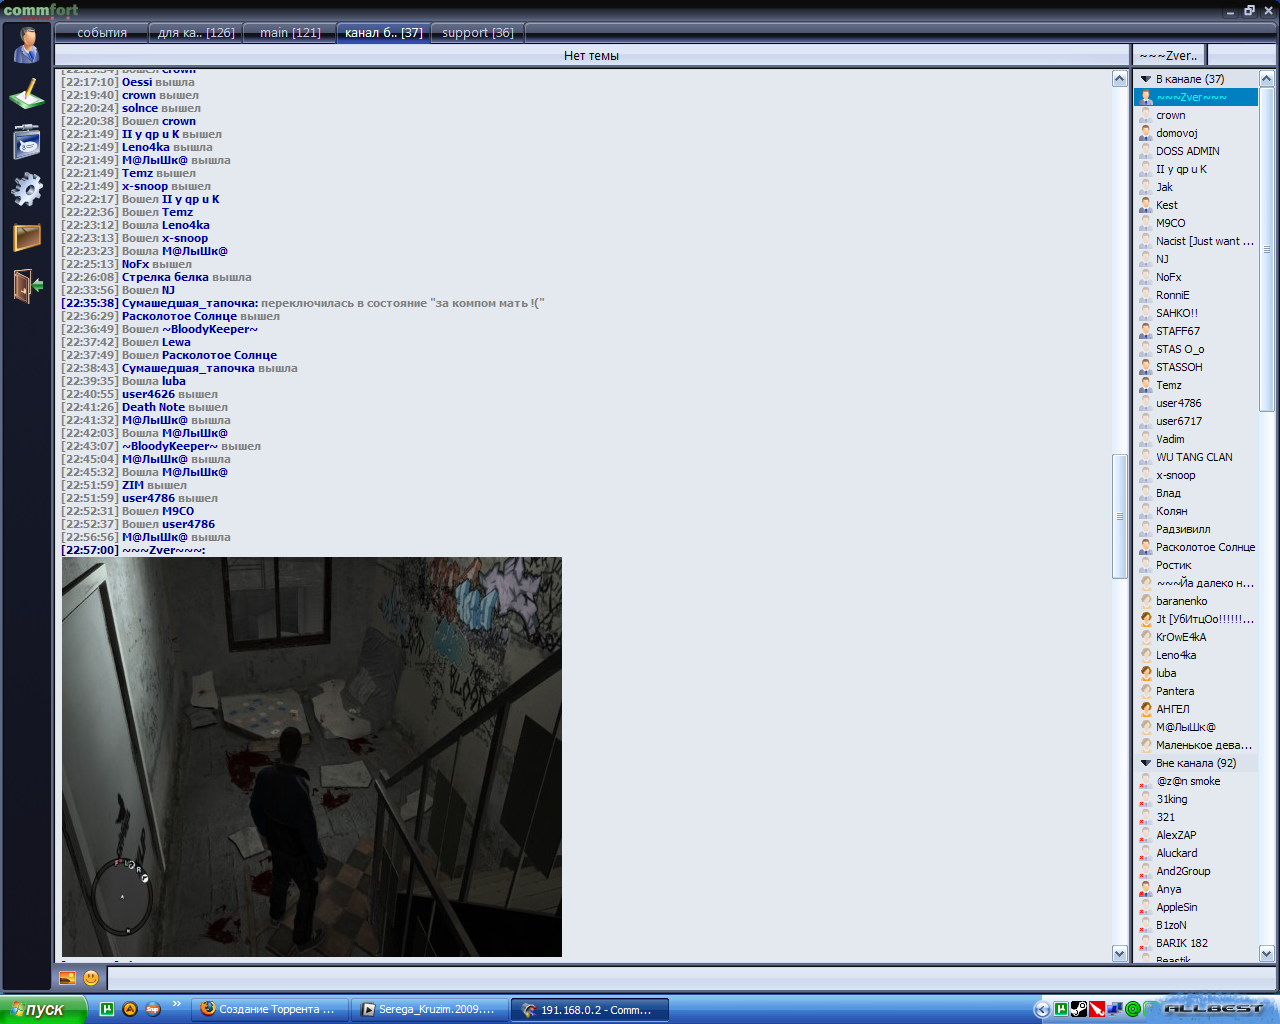Click the '191.168.0.2 - Comm...' taskbar button
The image size is (1280, 1024).
coord(589,1009)
